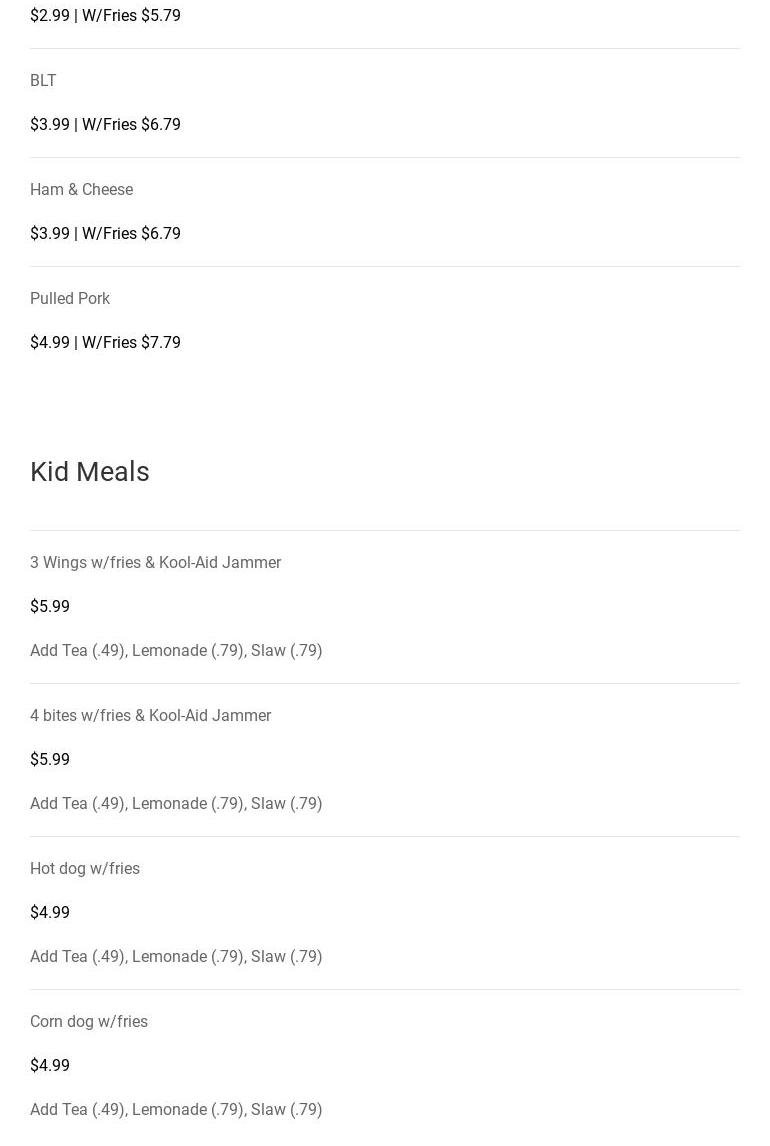This screenshot has height=1146, width=770.
Task: Click the add-ons line under 4 bites meal
Action: [x=176, y=804]
